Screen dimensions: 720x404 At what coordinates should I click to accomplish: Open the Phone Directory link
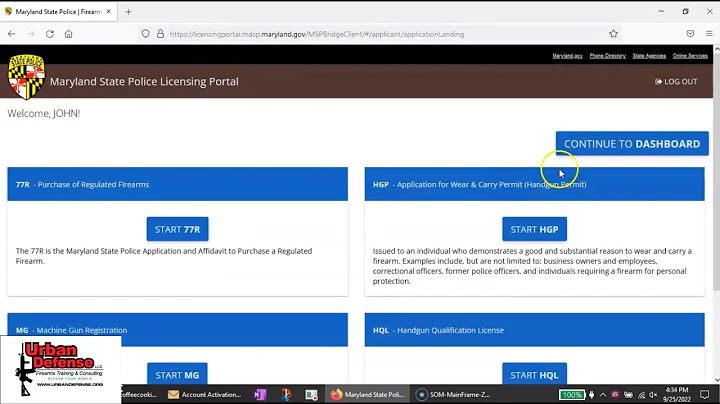point(608,56)
